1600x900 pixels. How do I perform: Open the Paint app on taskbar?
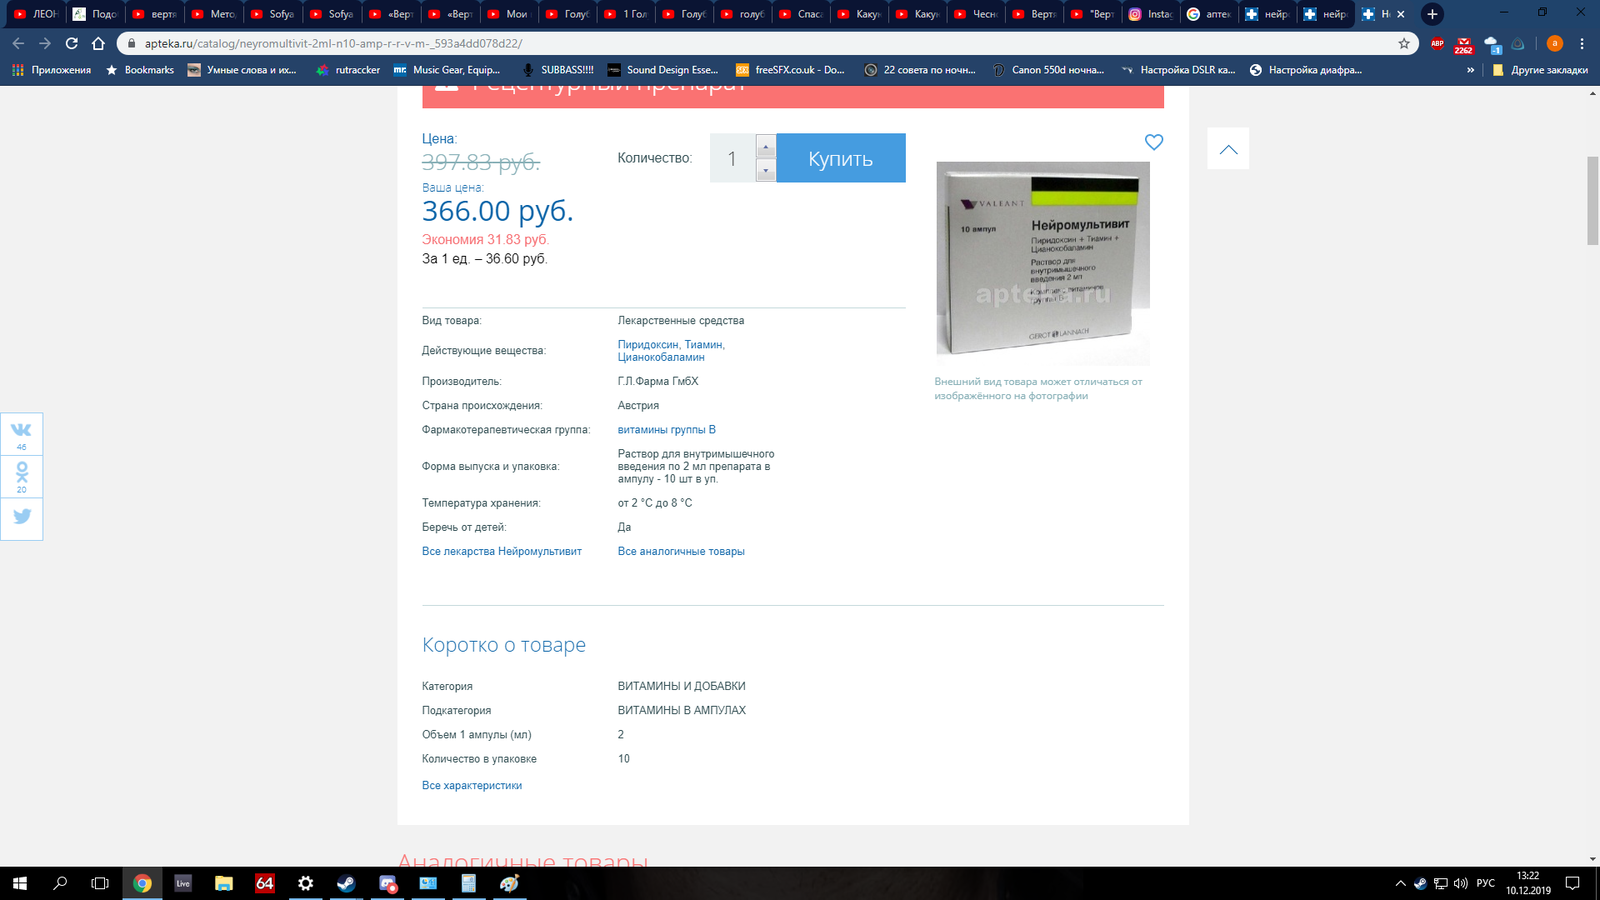[x=510, y=883]
